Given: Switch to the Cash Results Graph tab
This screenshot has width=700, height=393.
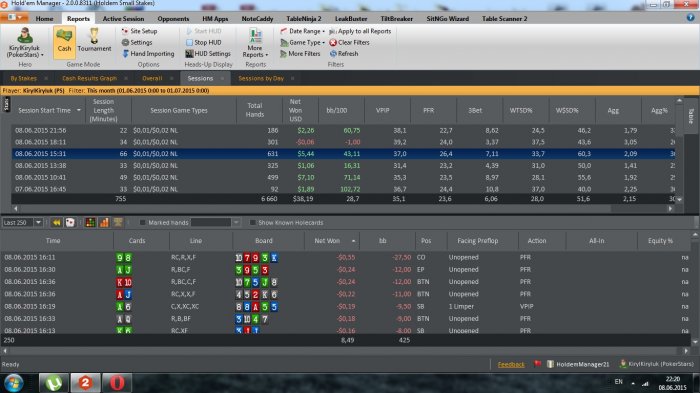Looking at the screenshot, I should pyautogui.click(x=89, y=78).
